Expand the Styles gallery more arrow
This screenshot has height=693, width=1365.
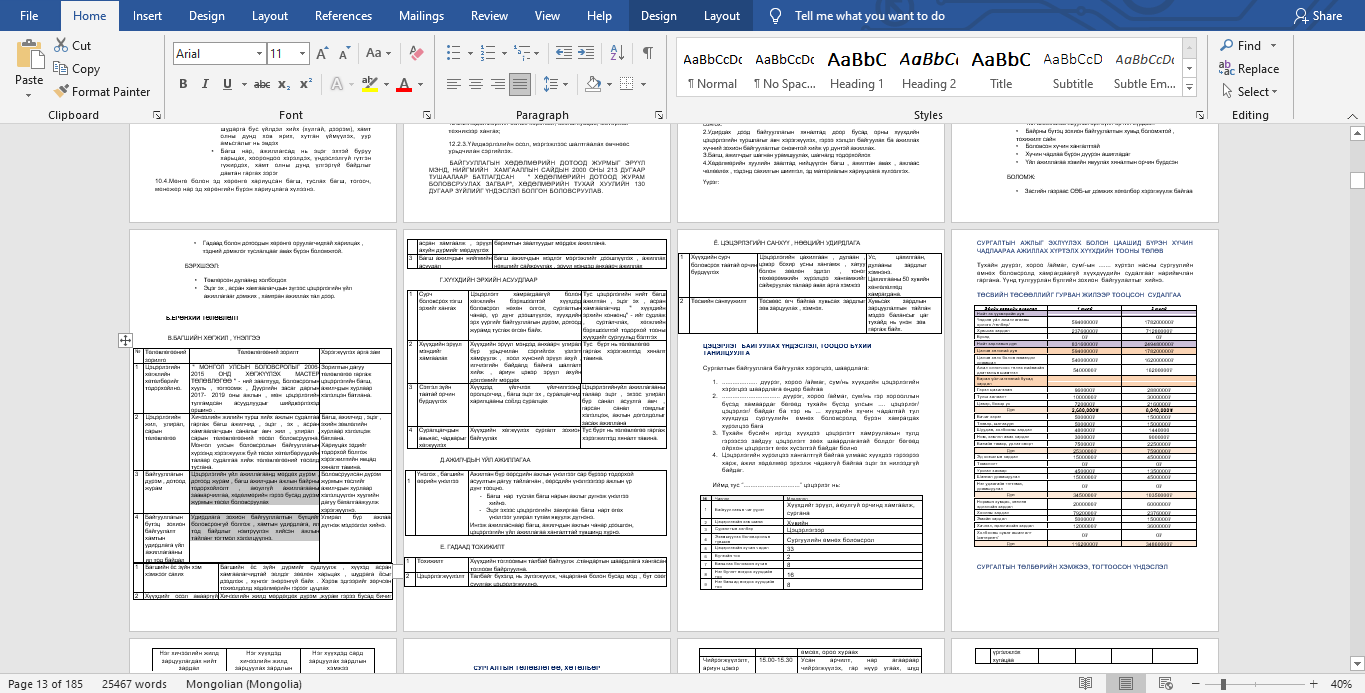[x=1191, y=87]
